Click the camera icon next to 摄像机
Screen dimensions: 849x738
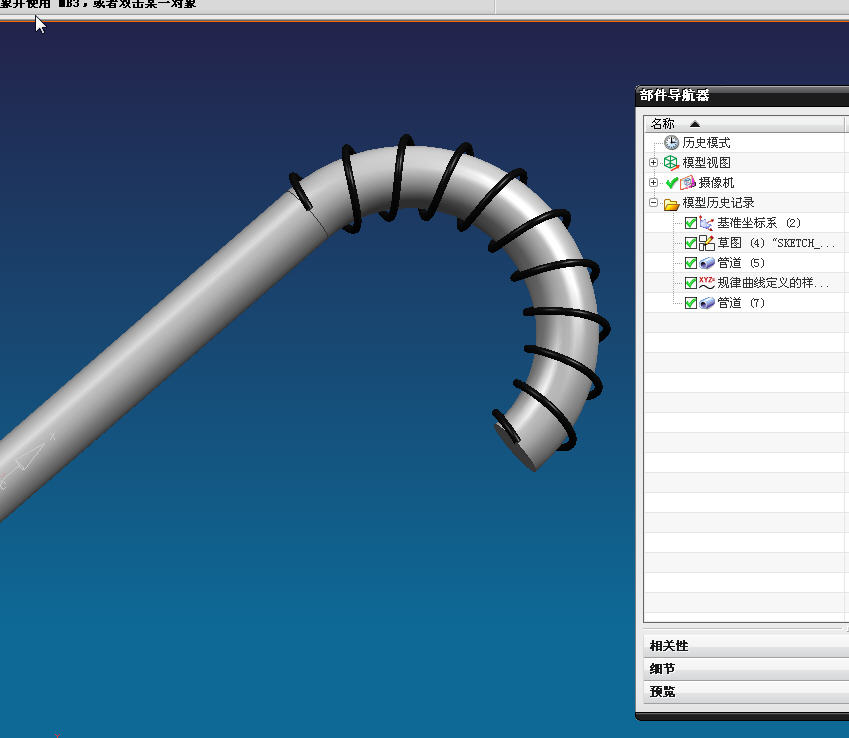tap(688, 182)
